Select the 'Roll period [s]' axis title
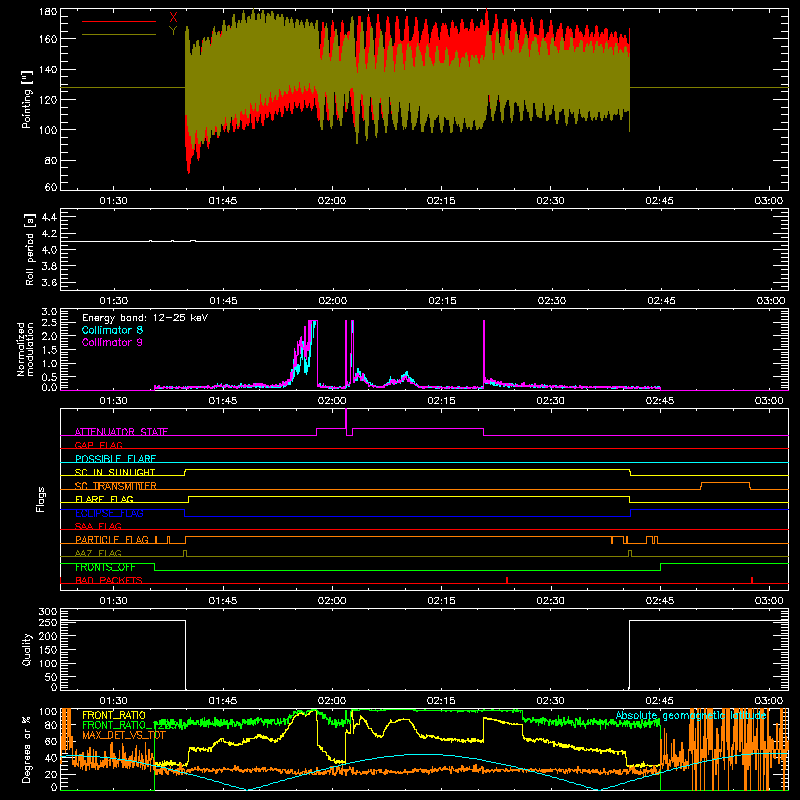This screenshot has width=800, height=800. point(30,249)
